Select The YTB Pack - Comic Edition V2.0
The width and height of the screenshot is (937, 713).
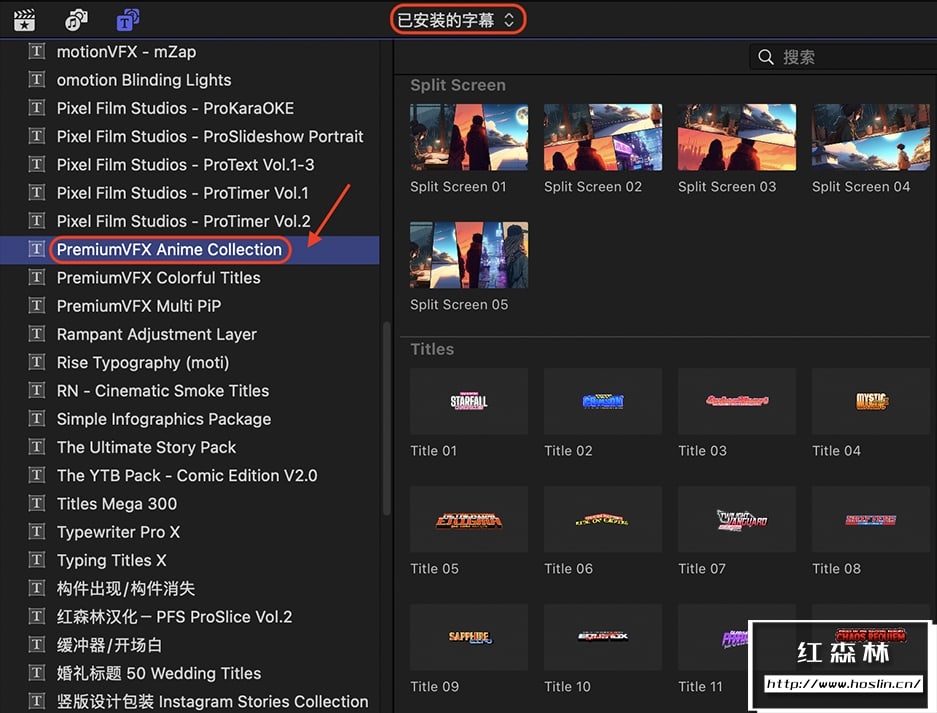coord(189,476)
